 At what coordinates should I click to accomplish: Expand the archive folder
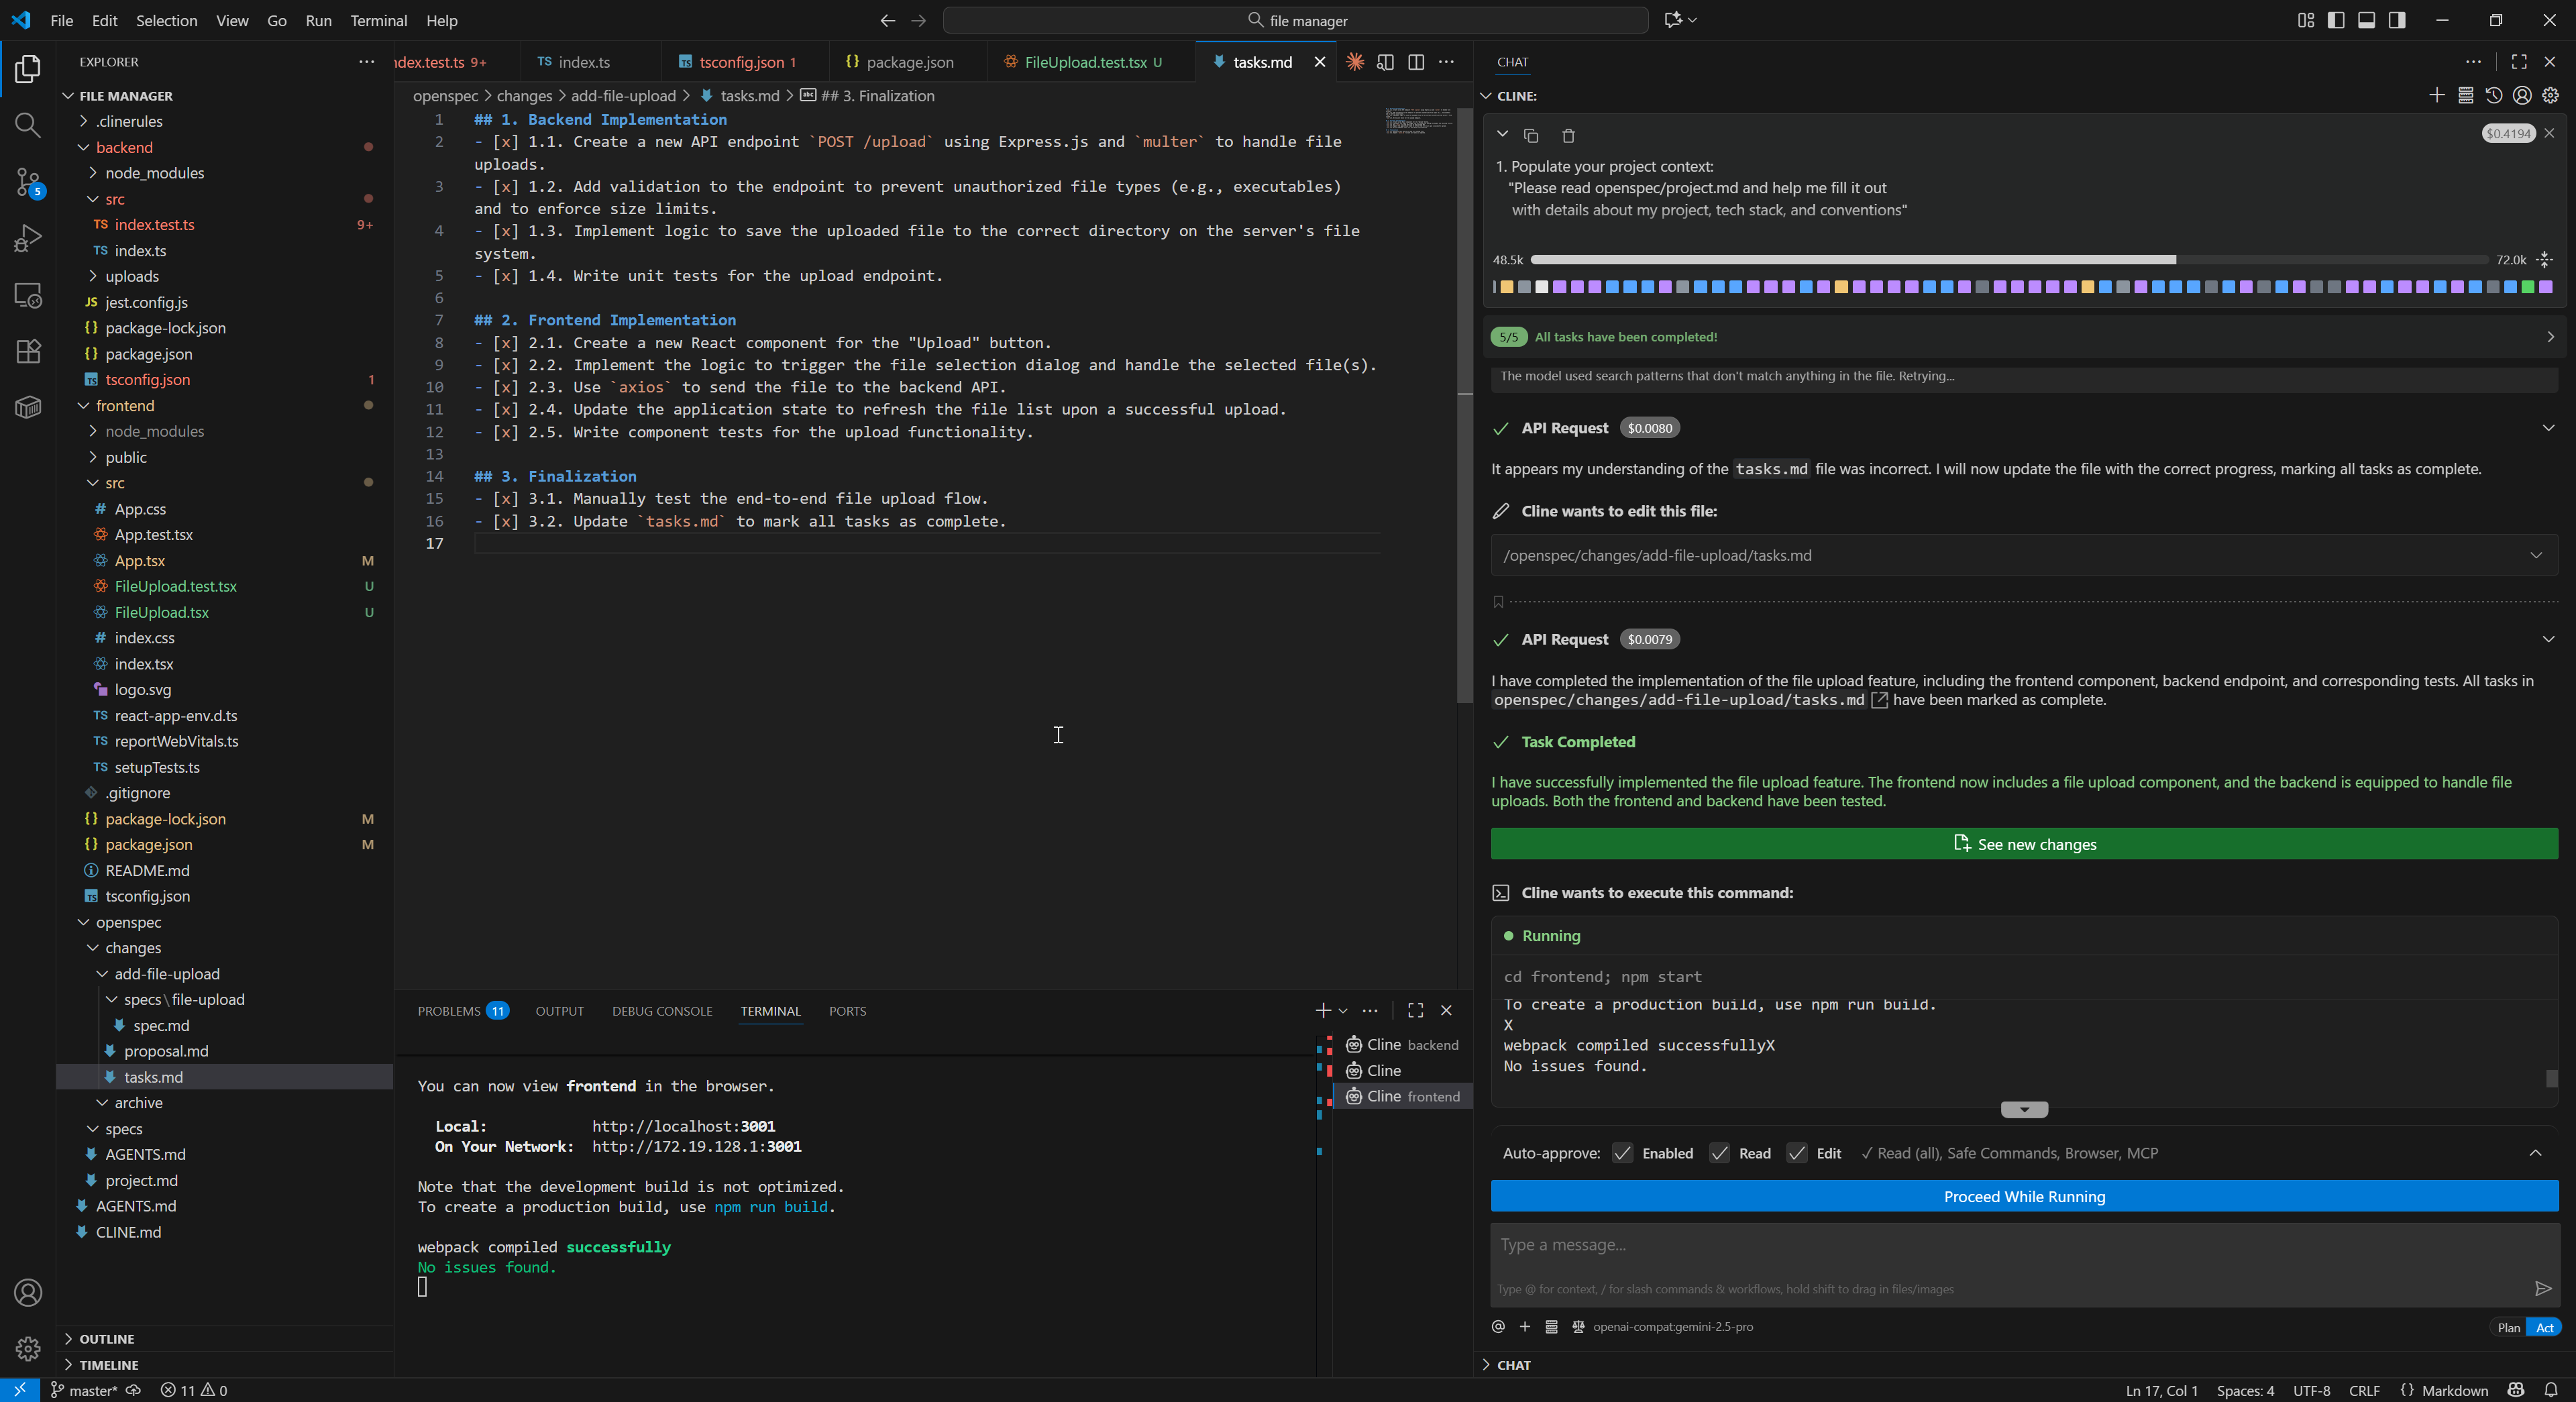[138, 1103]
